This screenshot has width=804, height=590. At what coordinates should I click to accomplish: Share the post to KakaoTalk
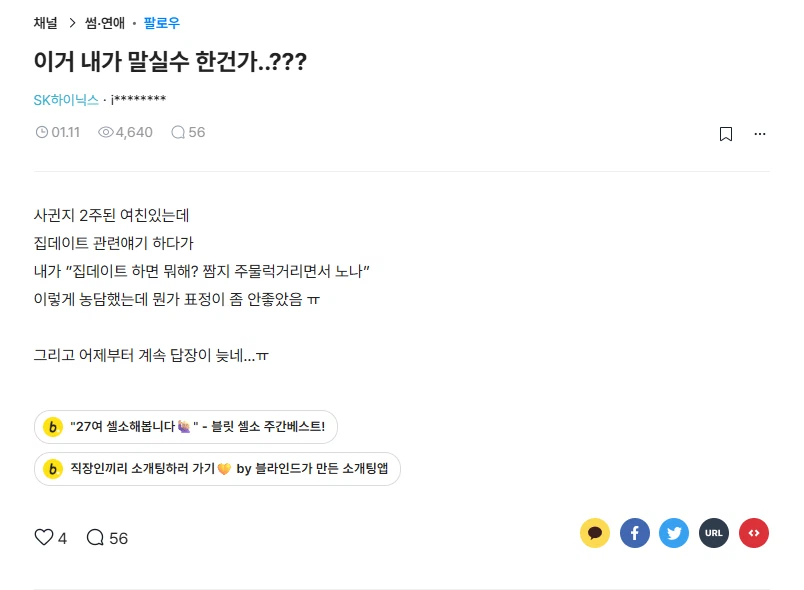[x=594, y=533]
